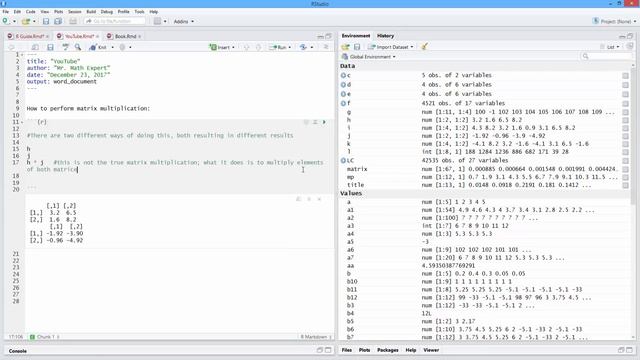Collapse chunk output icon

click(309, 199)
